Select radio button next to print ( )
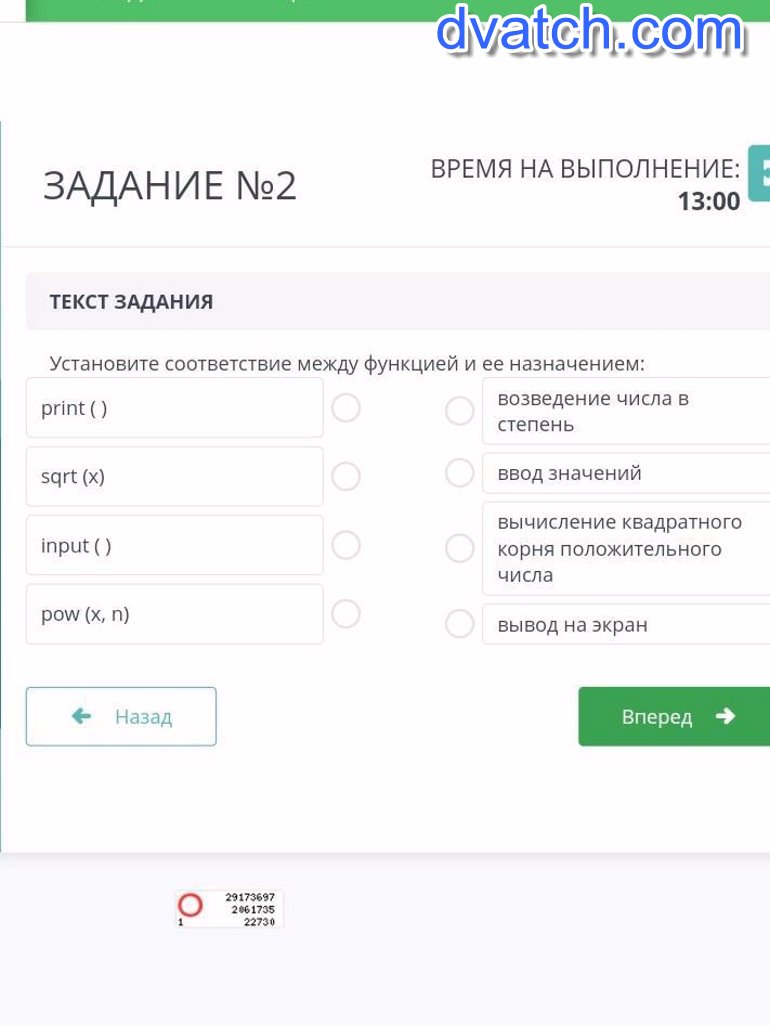The height and width of the screenshot is (1026, 770). point(346,408)
